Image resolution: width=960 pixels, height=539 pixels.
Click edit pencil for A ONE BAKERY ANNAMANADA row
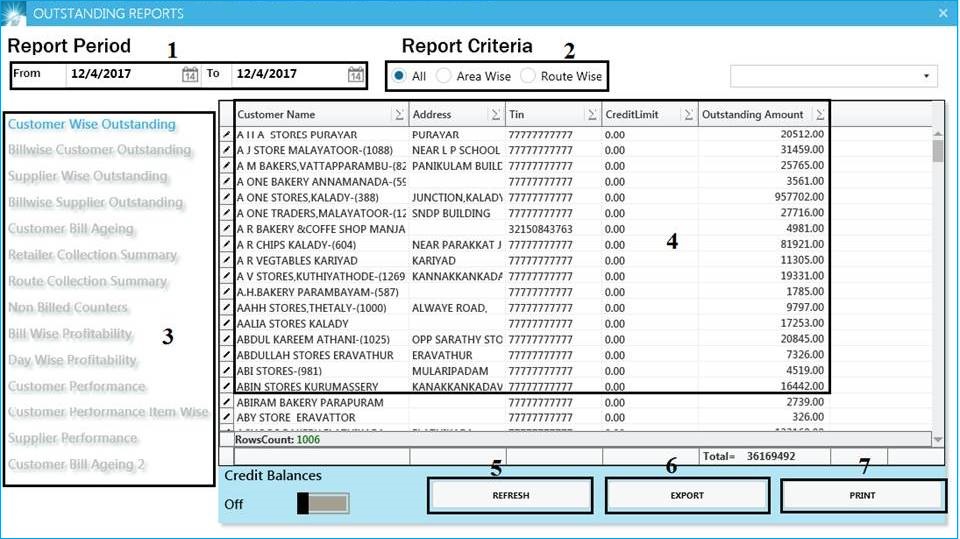point(227,181)
